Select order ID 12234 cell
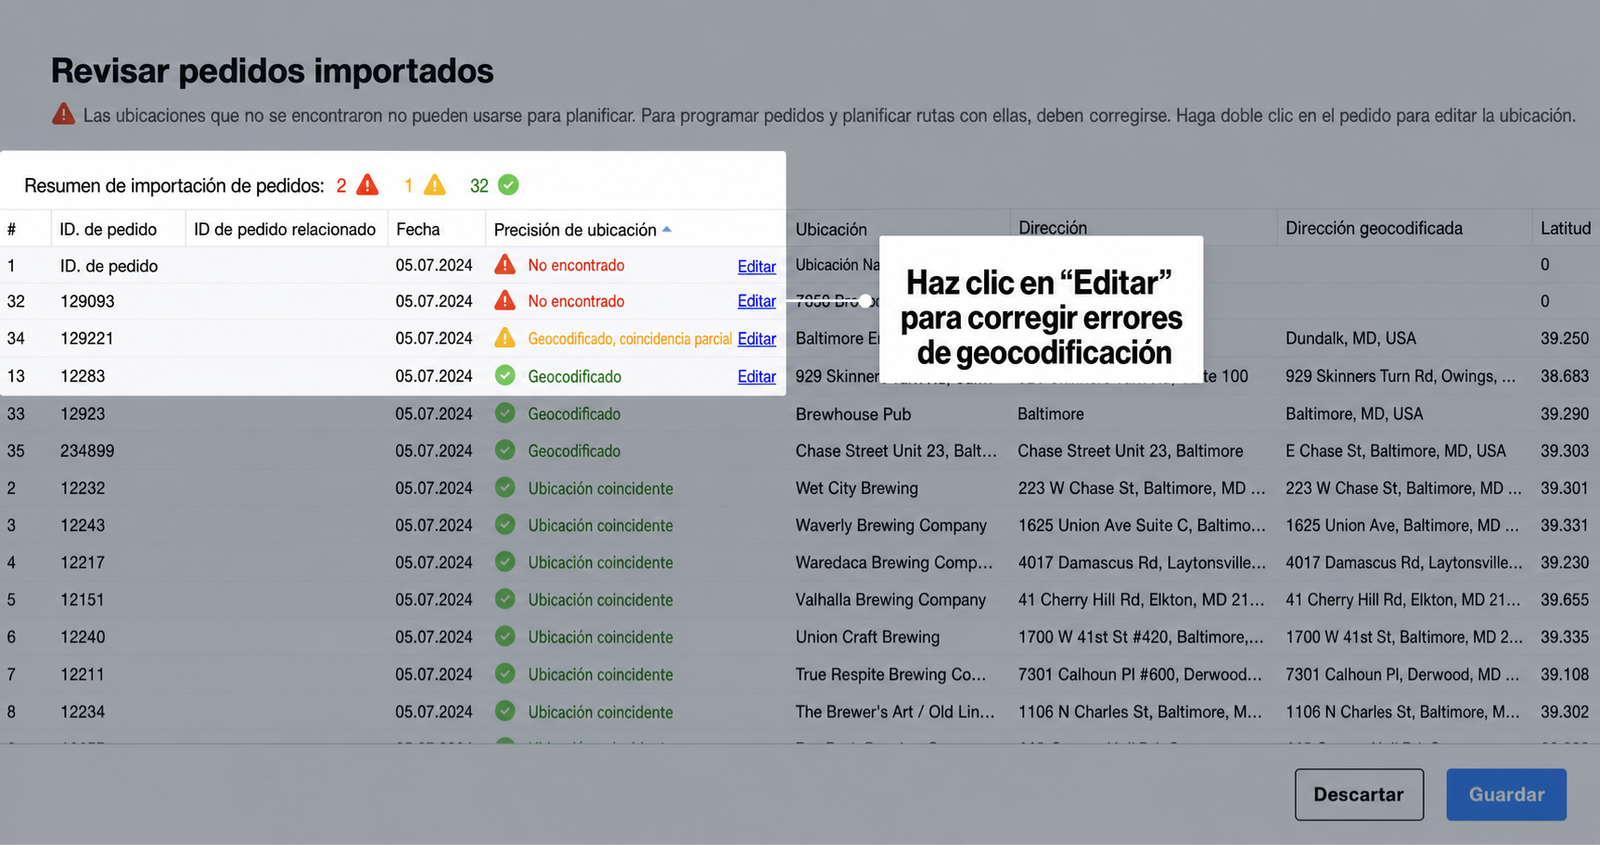Screen dimensions: 1600x845 pyautogui.click(x=83, y=712)
